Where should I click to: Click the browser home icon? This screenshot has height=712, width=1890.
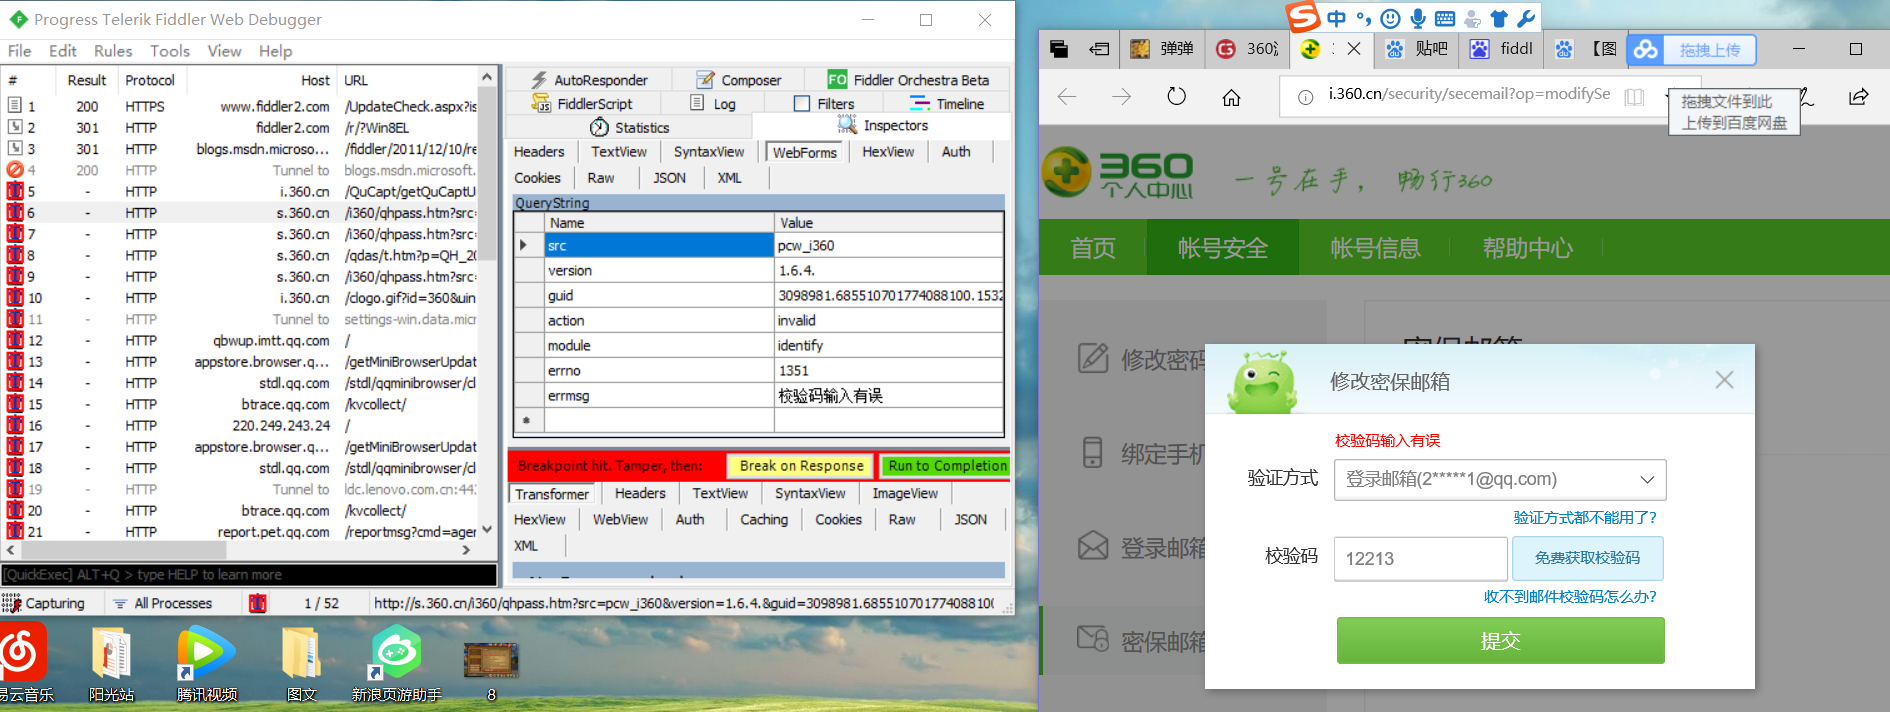coord(1232,97)
